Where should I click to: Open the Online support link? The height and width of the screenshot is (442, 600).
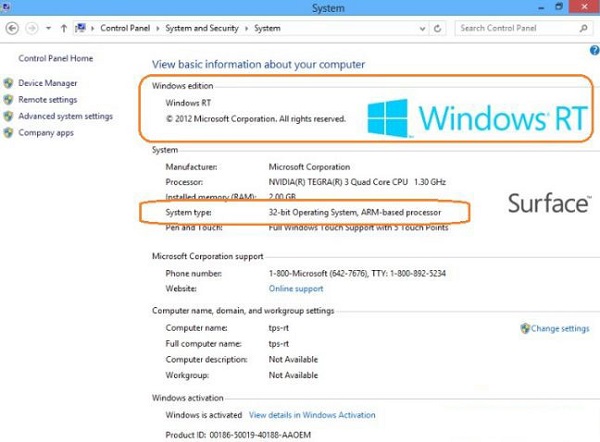coord(296,289)
